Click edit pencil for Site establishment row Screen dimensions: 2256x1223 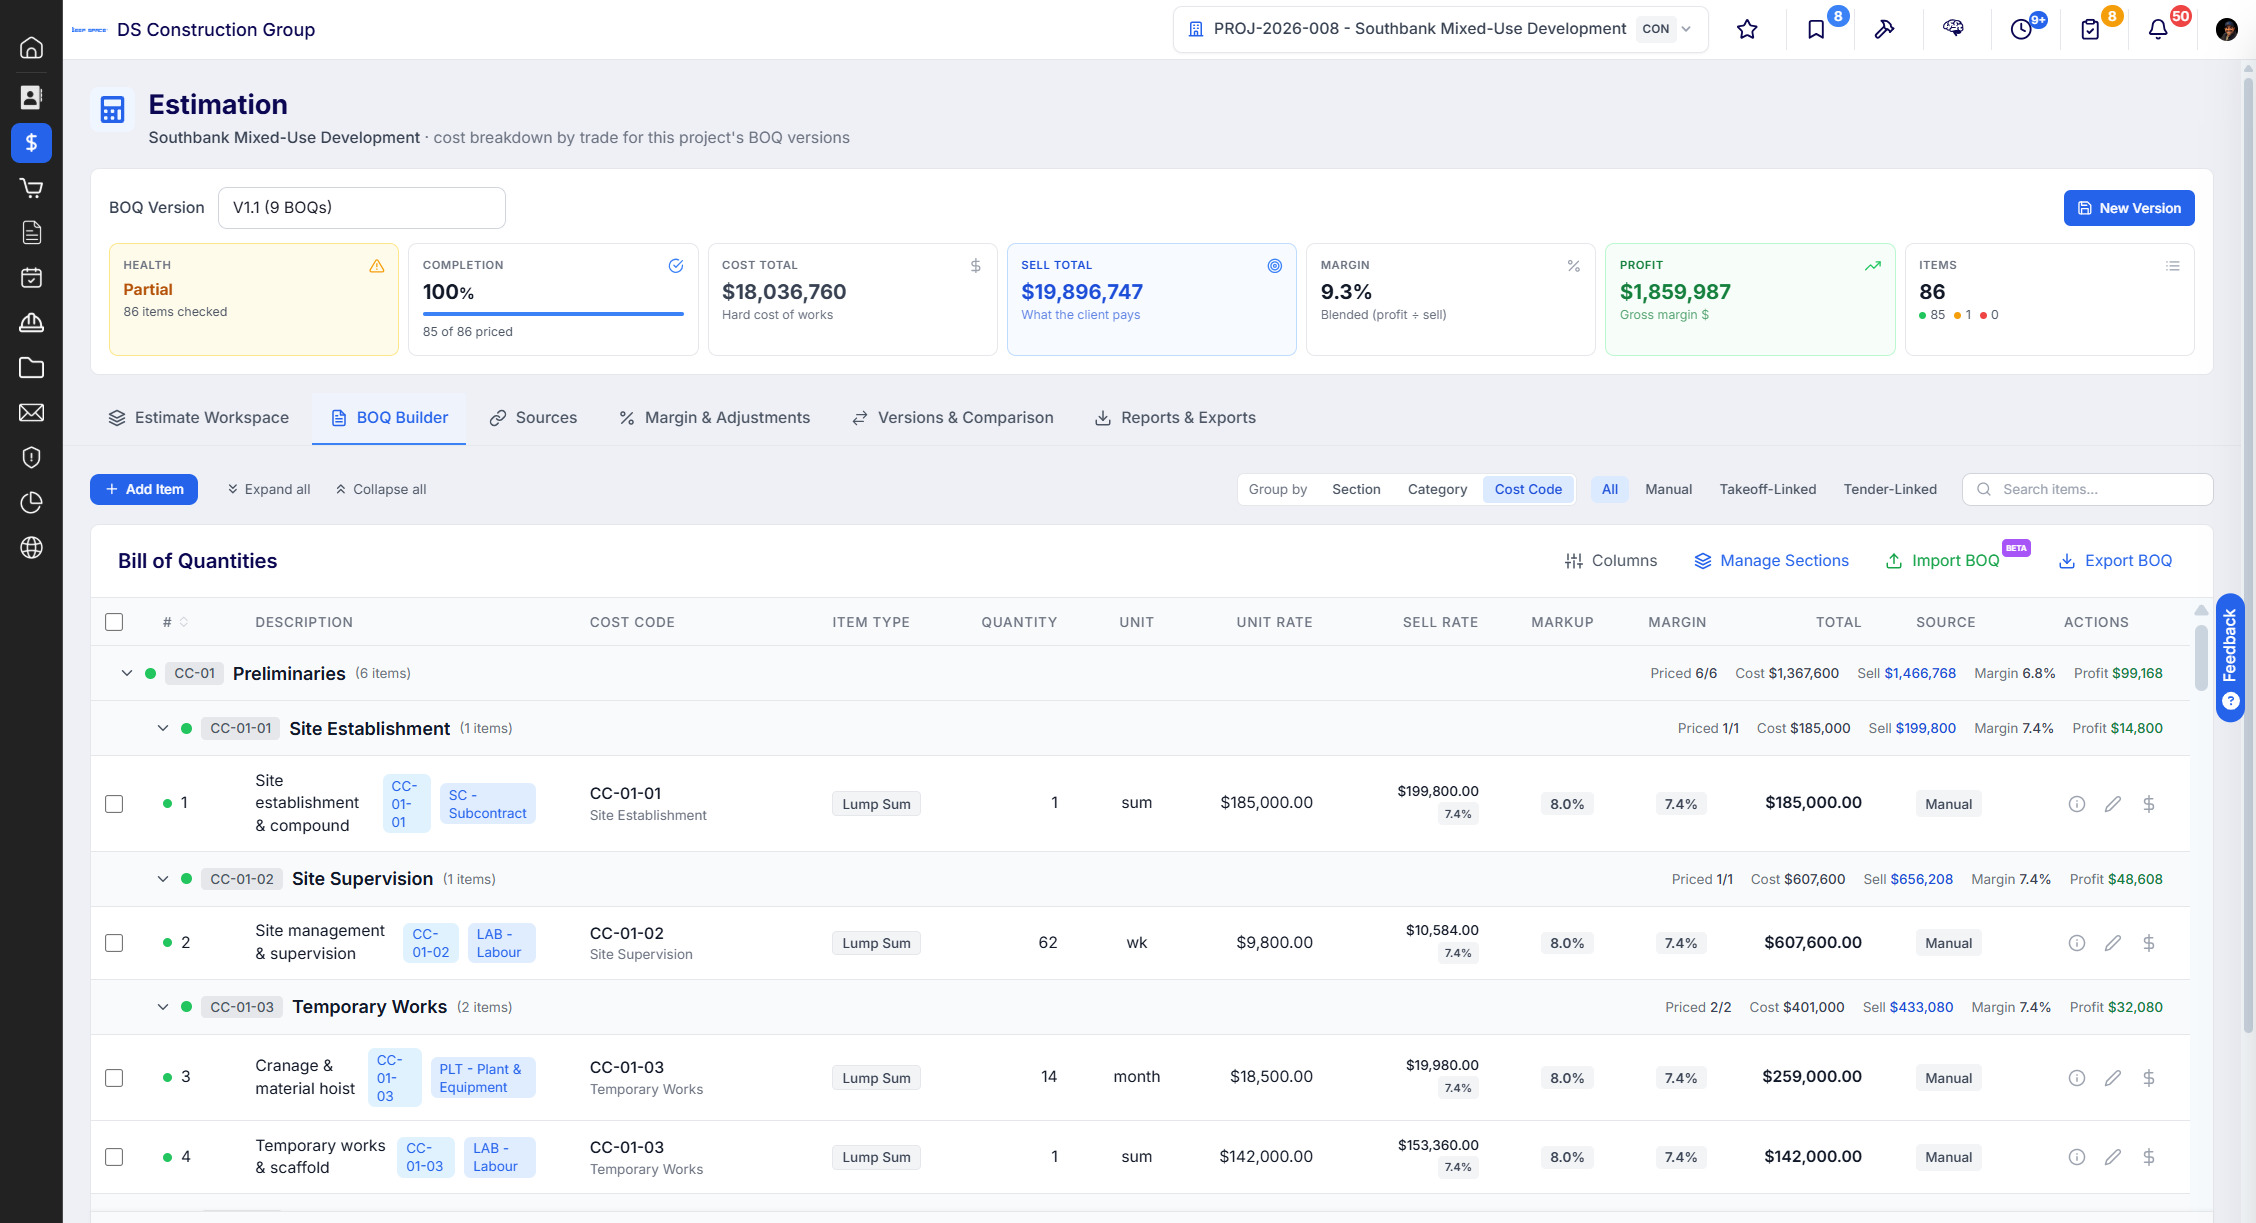point(2113,804)
